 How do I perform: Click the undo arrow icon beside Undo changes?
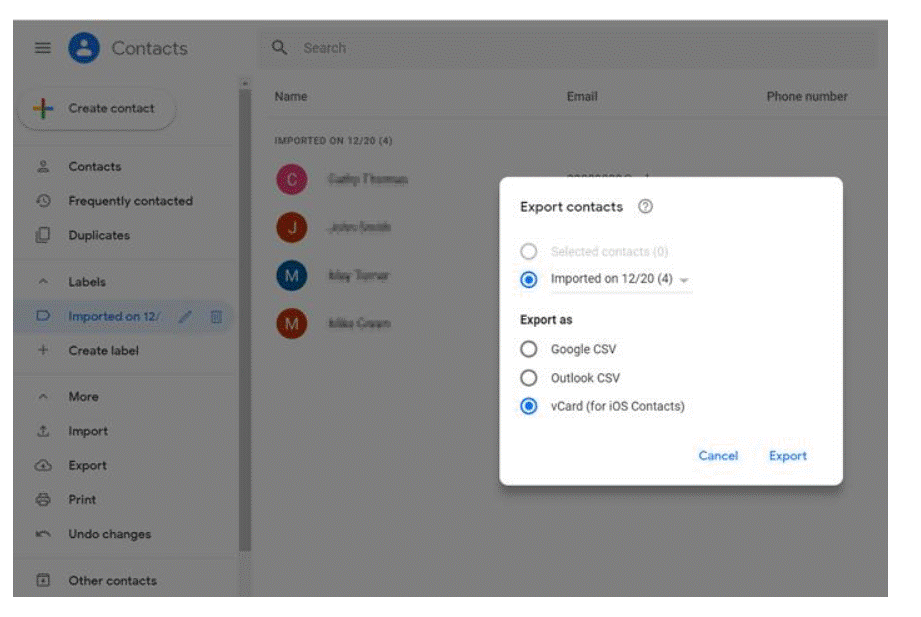[43, 534]
